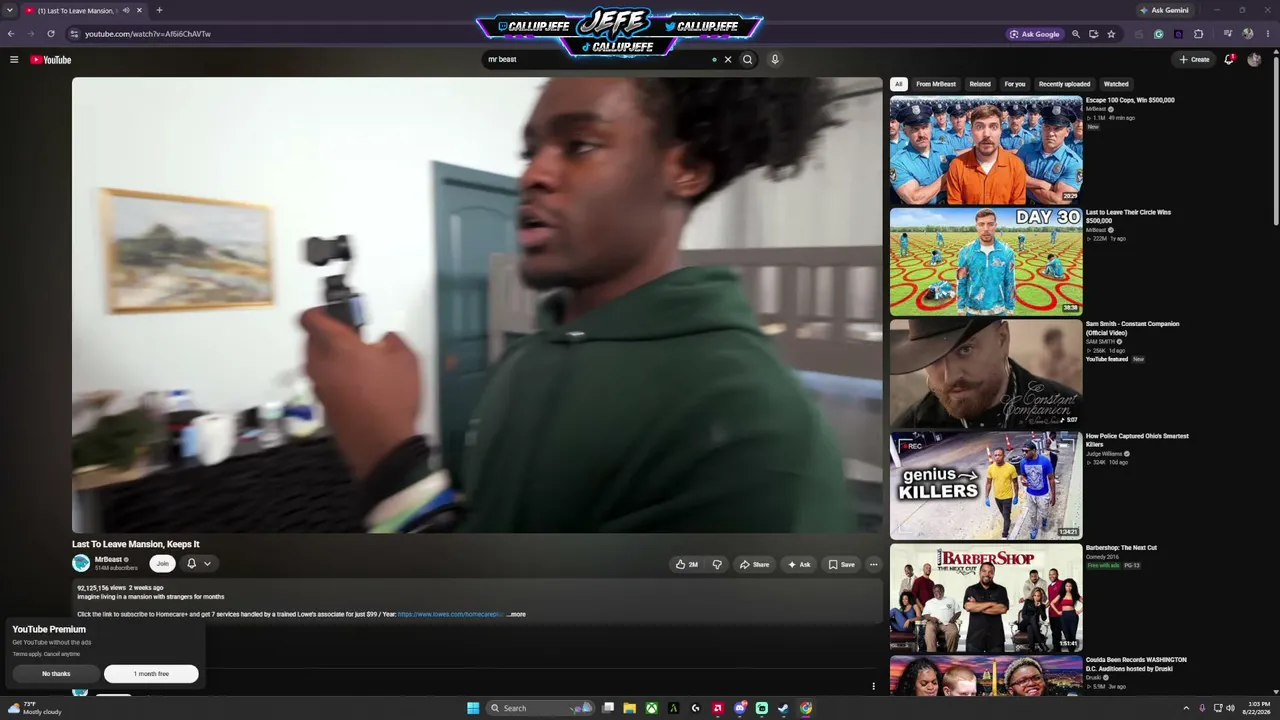Submit search with magnifier icon
The width and height of the screenshot is (1280, 720).
[747, 60]
